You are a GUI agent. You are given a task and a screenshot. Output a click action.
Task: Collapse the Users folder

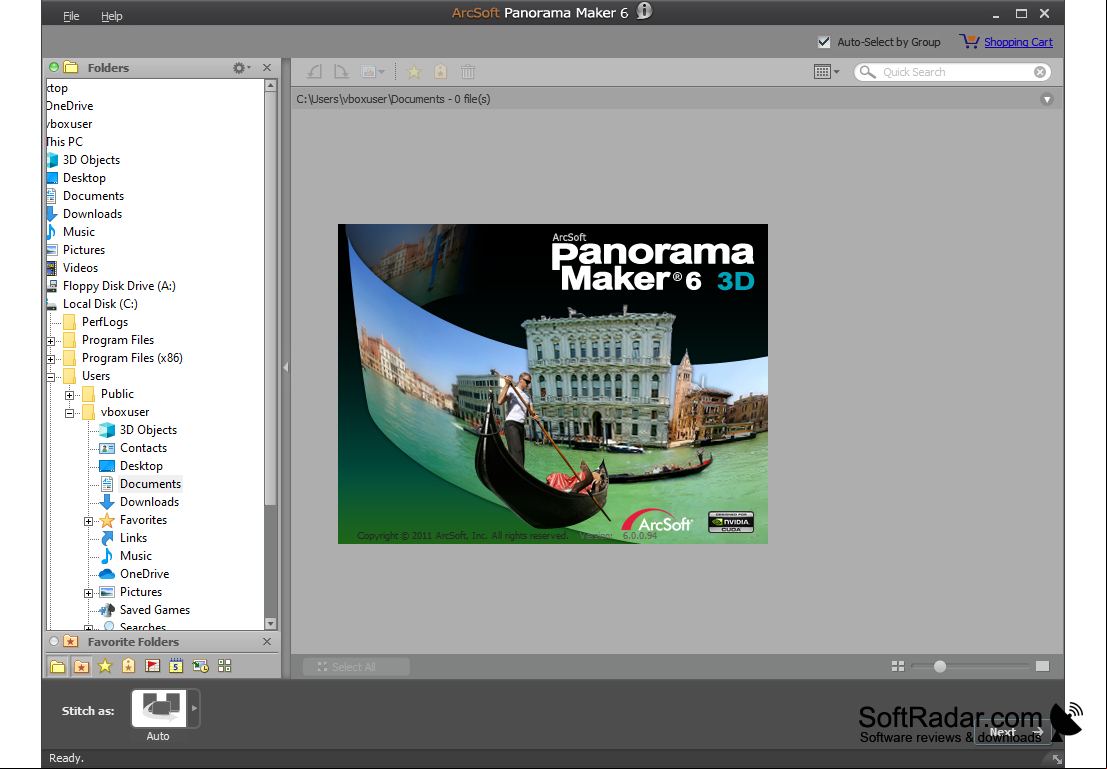pos(51,377)
